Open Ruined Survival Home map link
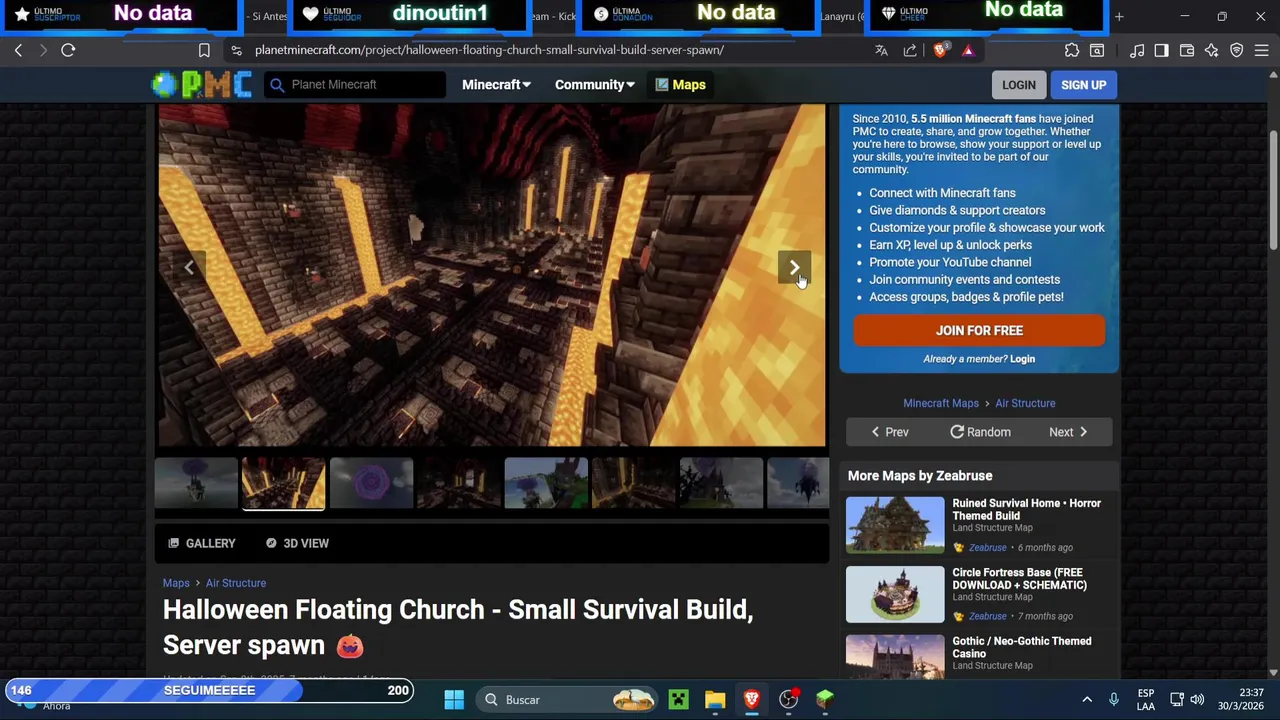Screen dimensions: 1280x720 pos(1026,509)
